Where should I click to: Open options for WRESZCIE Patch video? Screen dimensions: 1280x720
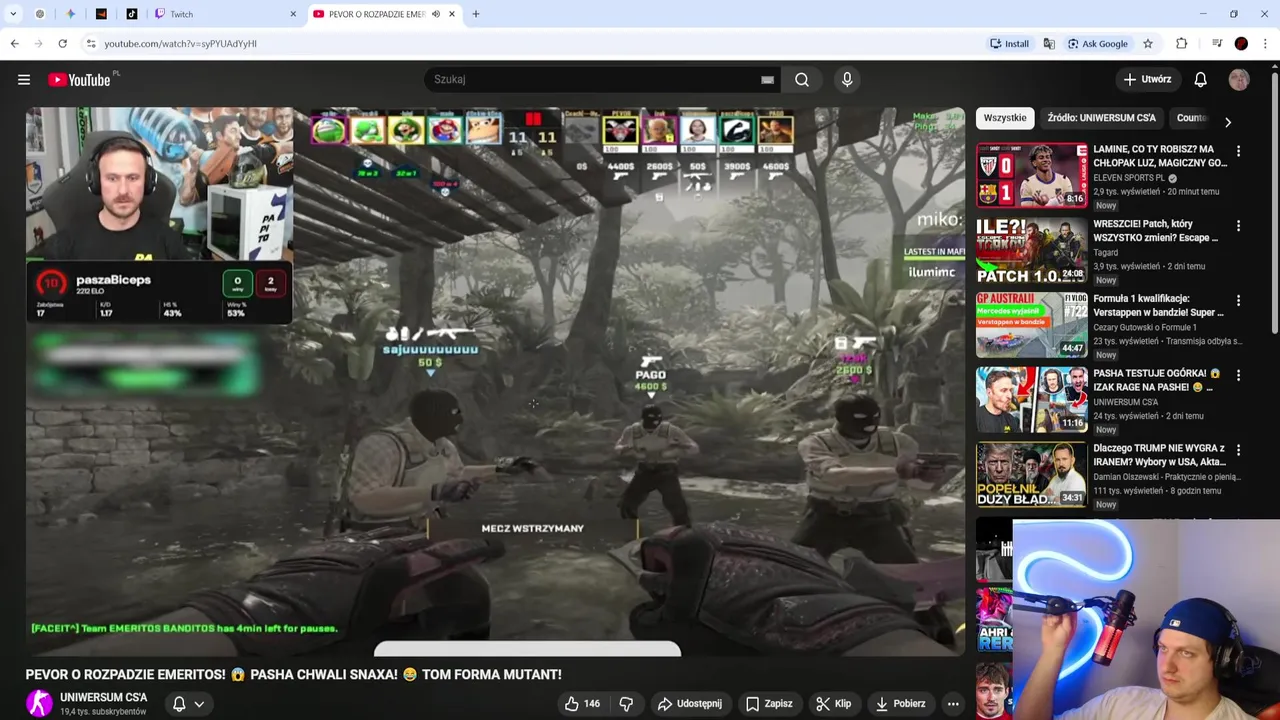click(x=1238, y=226)
